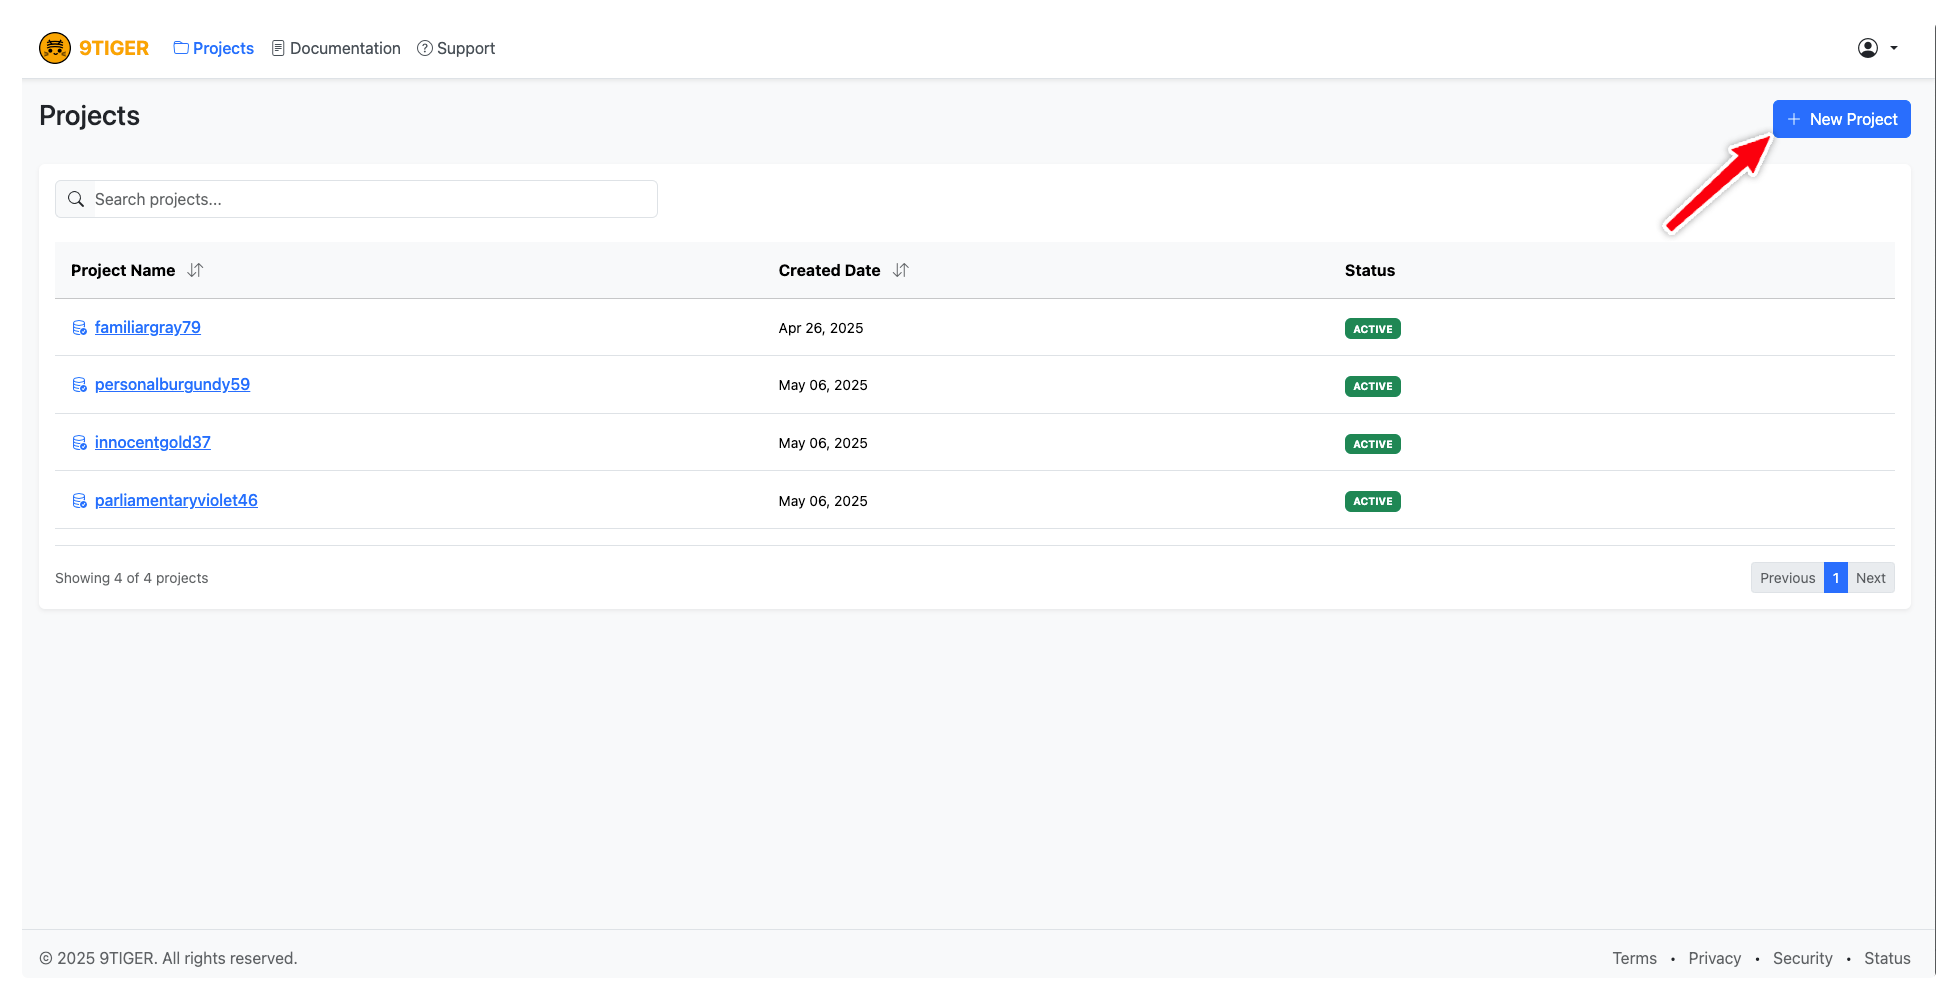
Task: Focus the Search projects input field
Action: point(370,199)
